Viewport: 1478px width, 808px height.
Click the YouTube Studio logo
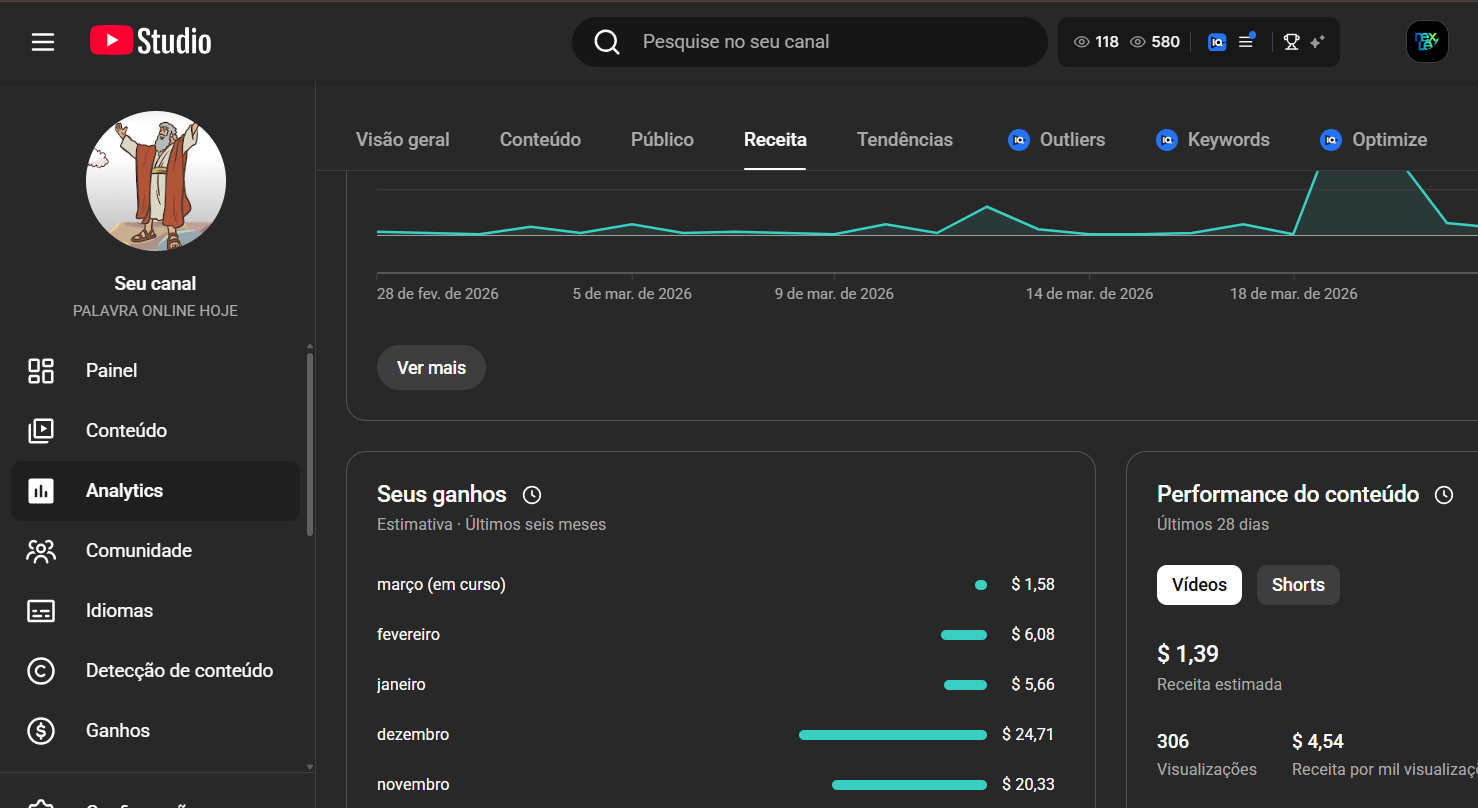[151, 41]
